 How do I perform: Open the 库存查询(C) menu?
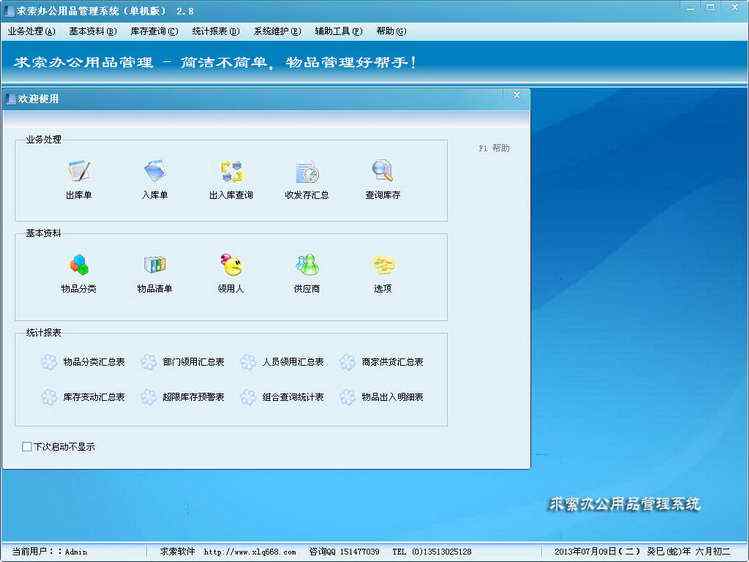(x=154, y=32)
